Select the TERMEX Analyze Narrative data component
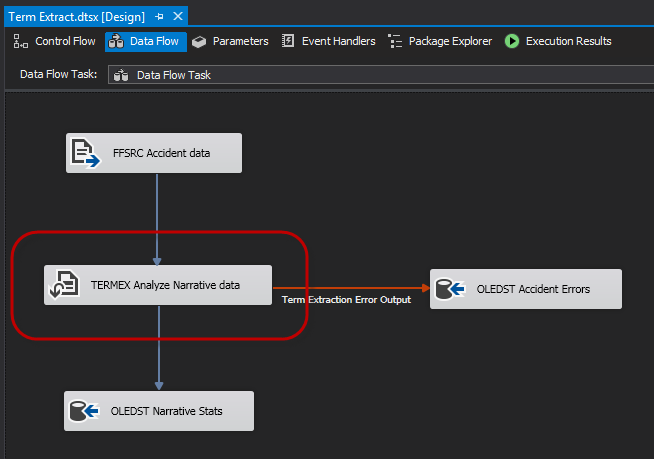 pos(158,285)
